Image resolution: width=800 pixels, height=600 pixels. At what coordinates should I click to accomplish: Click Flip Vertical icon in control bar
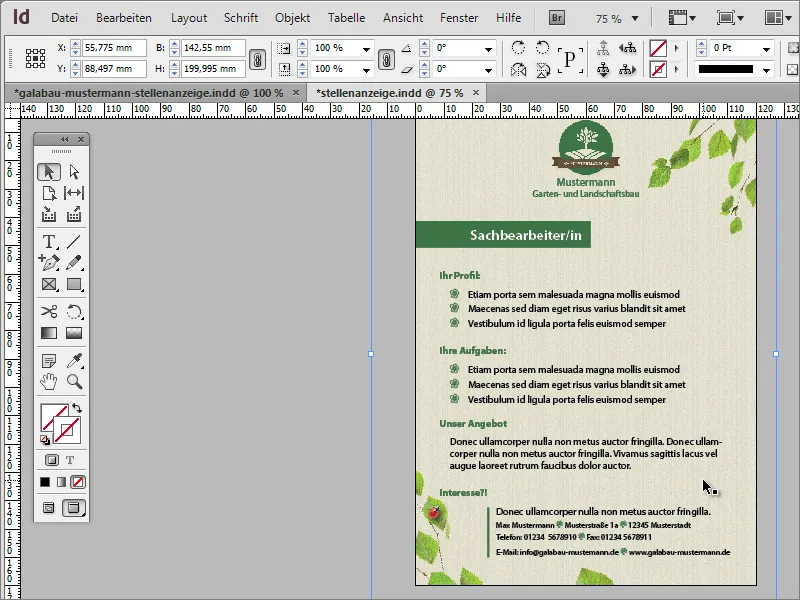543,69
